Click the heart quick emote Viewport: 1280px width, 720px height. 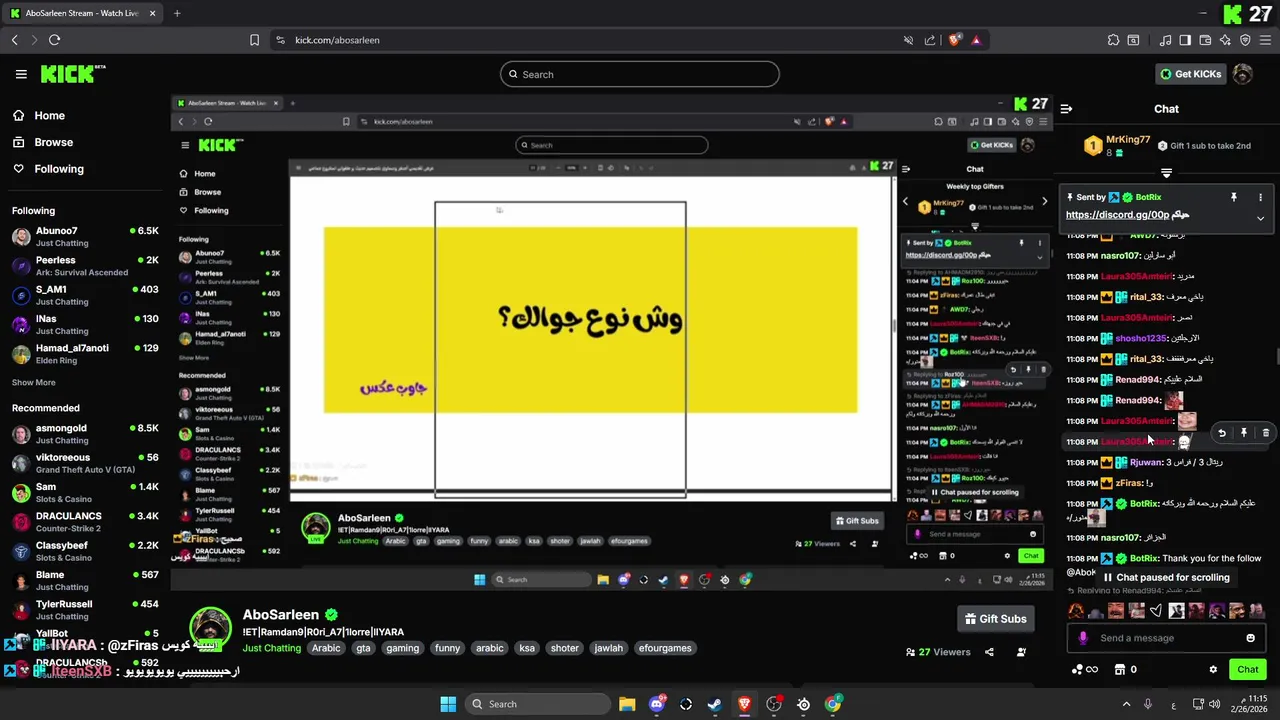coord(1156,611)
